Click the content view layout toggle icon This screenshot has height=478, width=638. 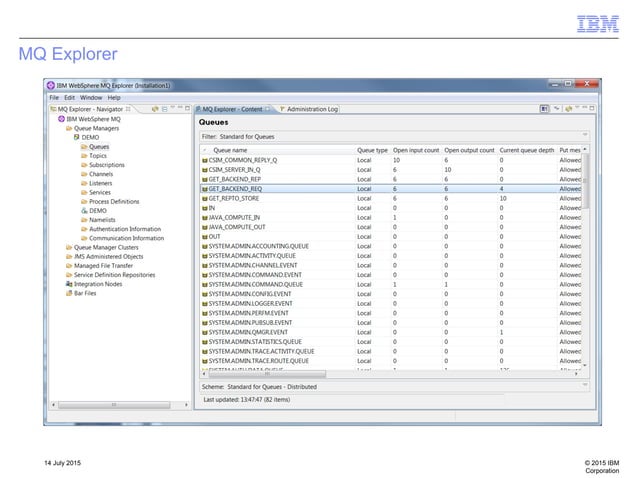tap(544, 109)
